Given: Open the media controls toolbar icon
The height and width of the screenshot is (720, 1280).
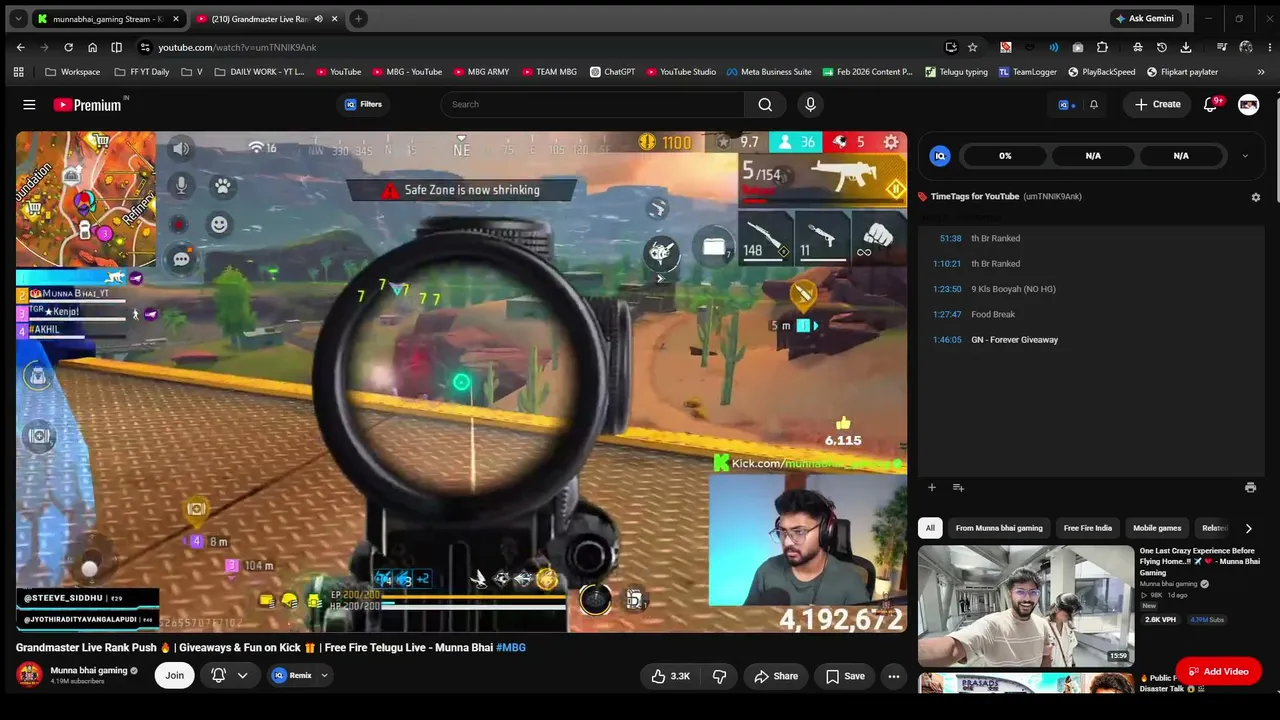Looking at the screenshot, I should click(1222, 47).
